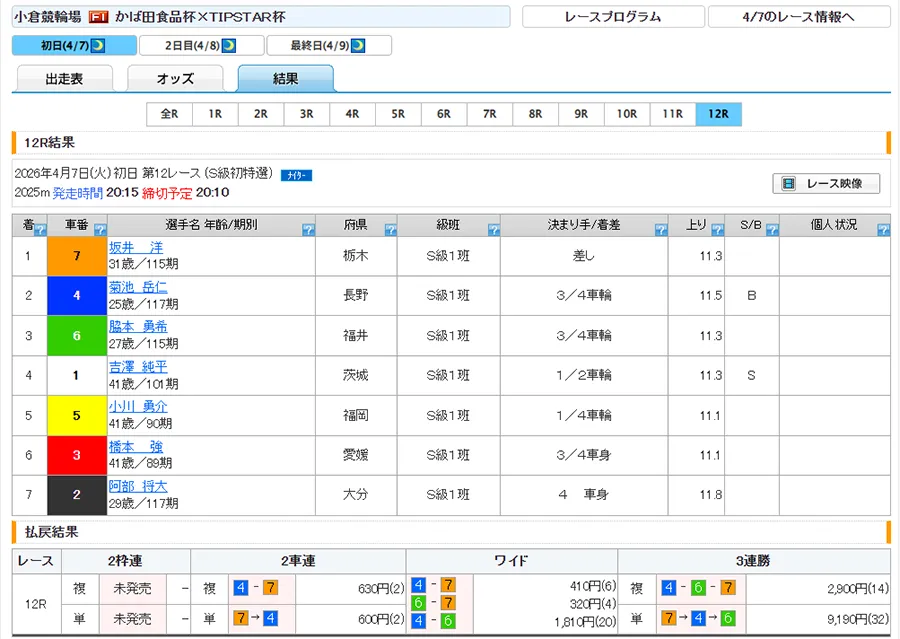Click help icon in 府県 column header
The width and height of the screenshot is (900, 639).
(389, 230)
